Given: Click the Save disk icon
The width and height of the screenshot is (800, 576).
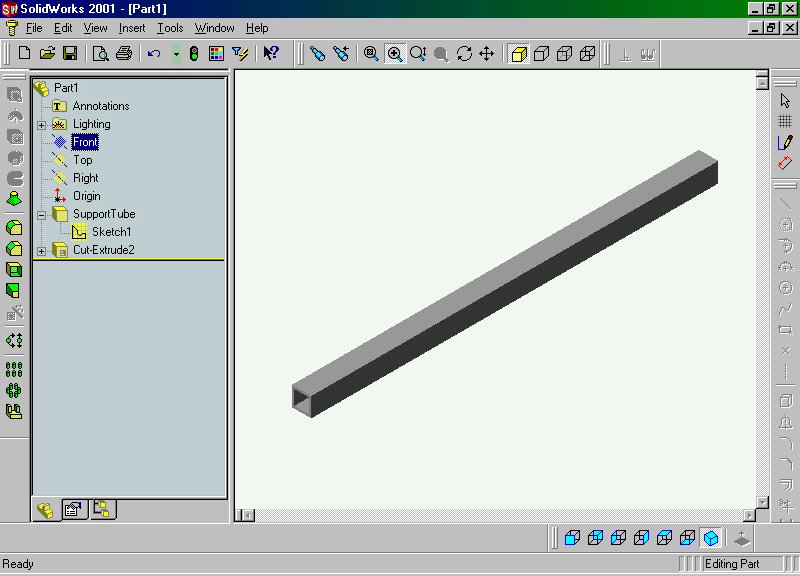Looking at the screenshot, I should pos(70,53).
